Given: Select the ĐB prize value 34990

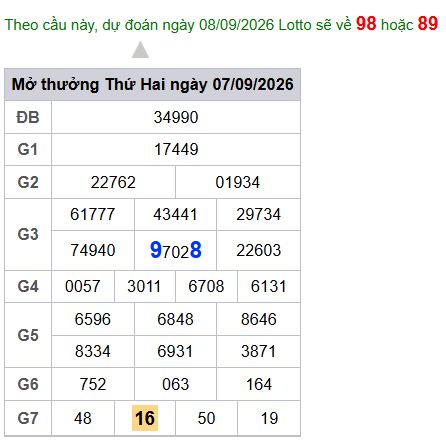Looking at the screenshot, I should click(x=176, y=117).
